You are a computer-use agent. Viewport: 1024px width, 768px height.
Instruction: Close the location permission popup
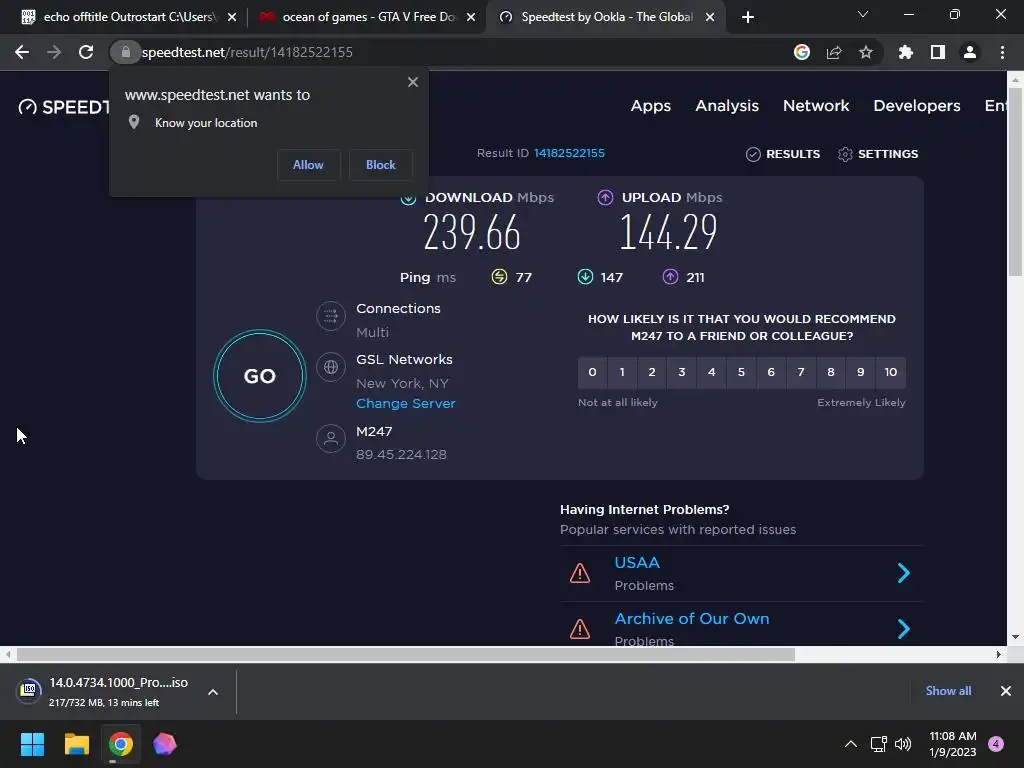coord(413,82)
